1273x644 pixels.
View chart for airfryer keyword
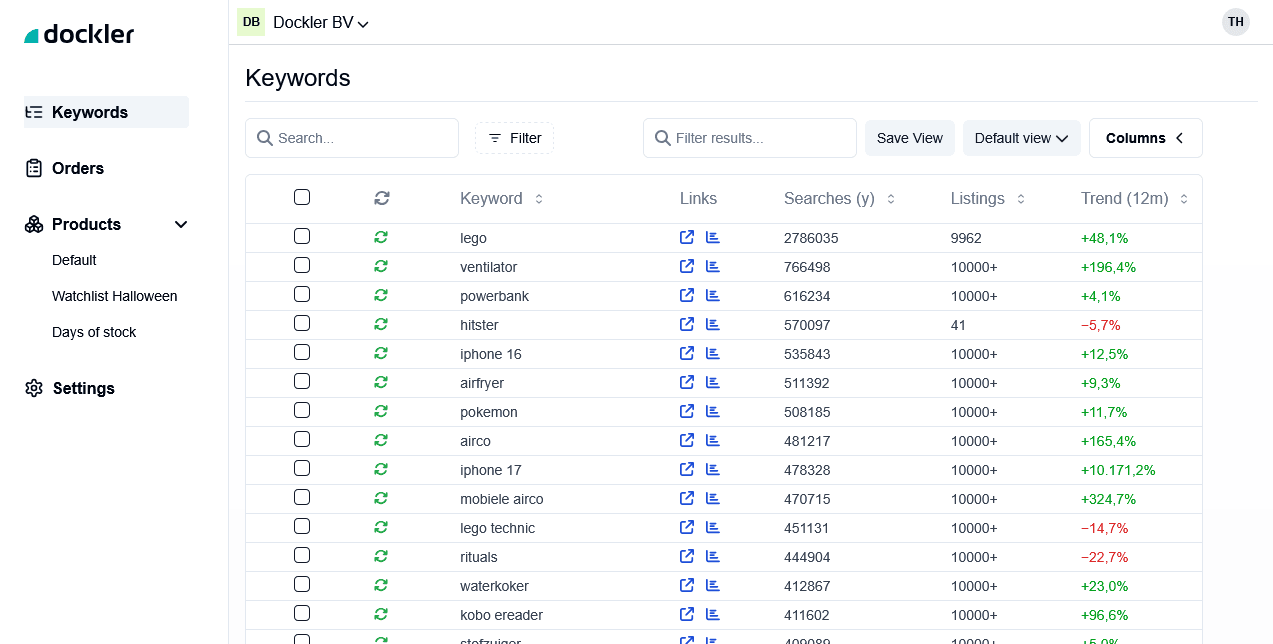pyautogui.click(x=713, y=383)
